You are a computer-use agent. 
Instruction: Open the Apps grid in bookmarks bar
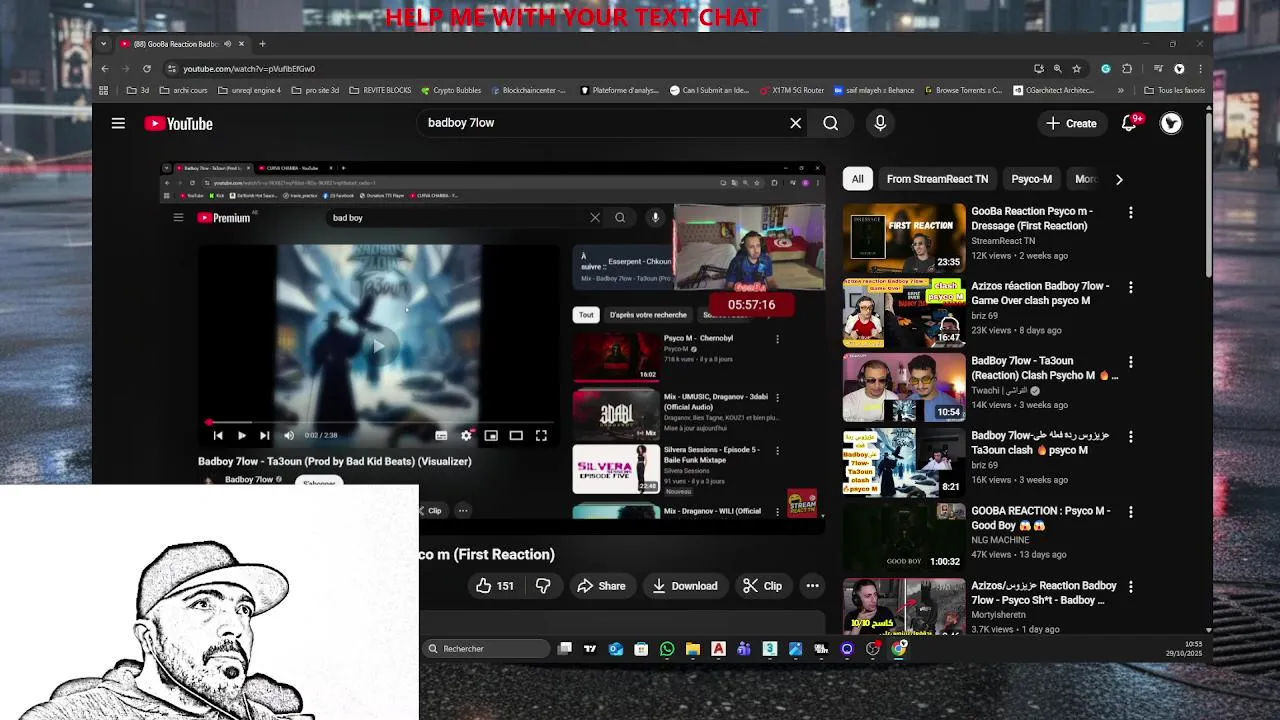(103, 90)
